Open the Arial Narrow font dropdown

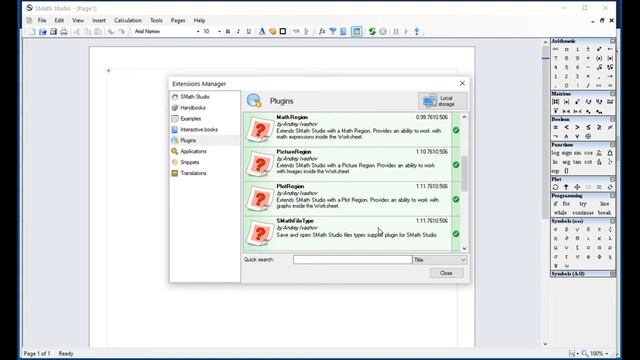pyautogui.click(x=198, y=31)
